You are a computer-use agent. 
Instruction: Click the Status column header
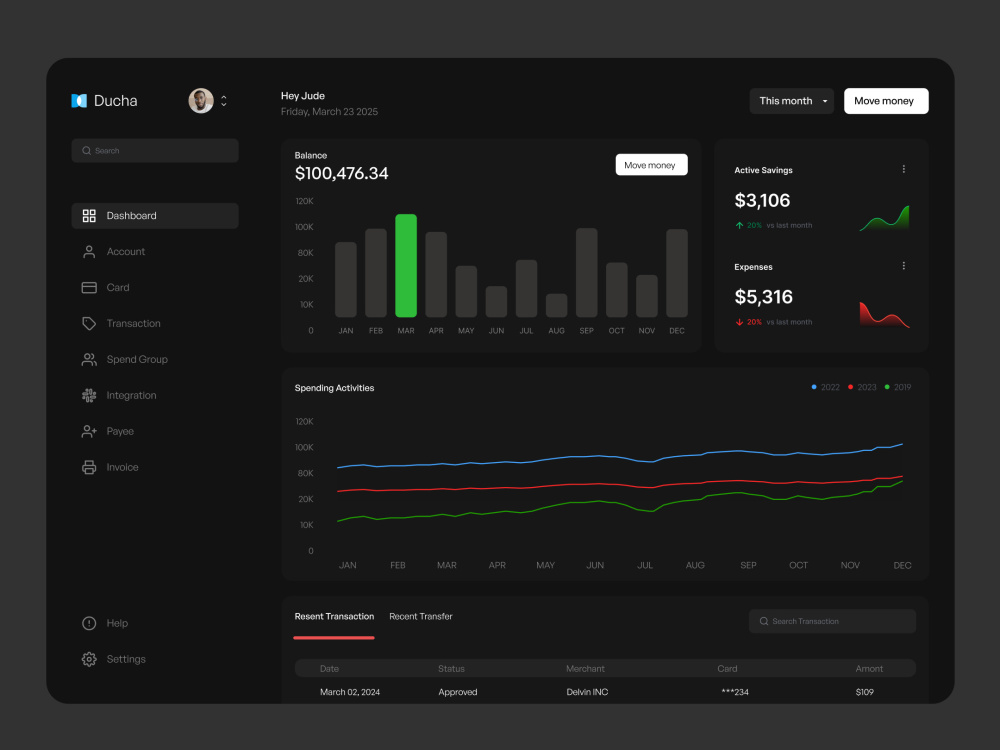click(452, 668)
